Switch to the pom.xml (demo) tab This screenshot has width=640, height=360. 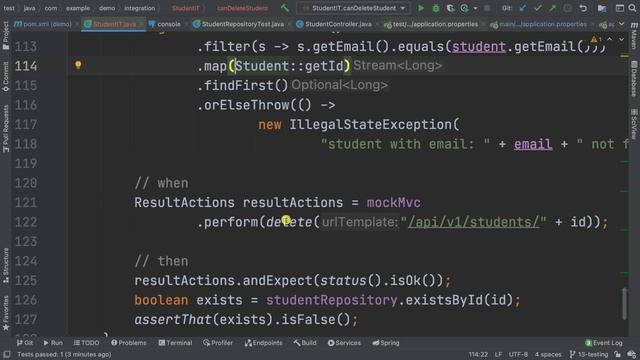pyautogui.click(x=43, y=24)
